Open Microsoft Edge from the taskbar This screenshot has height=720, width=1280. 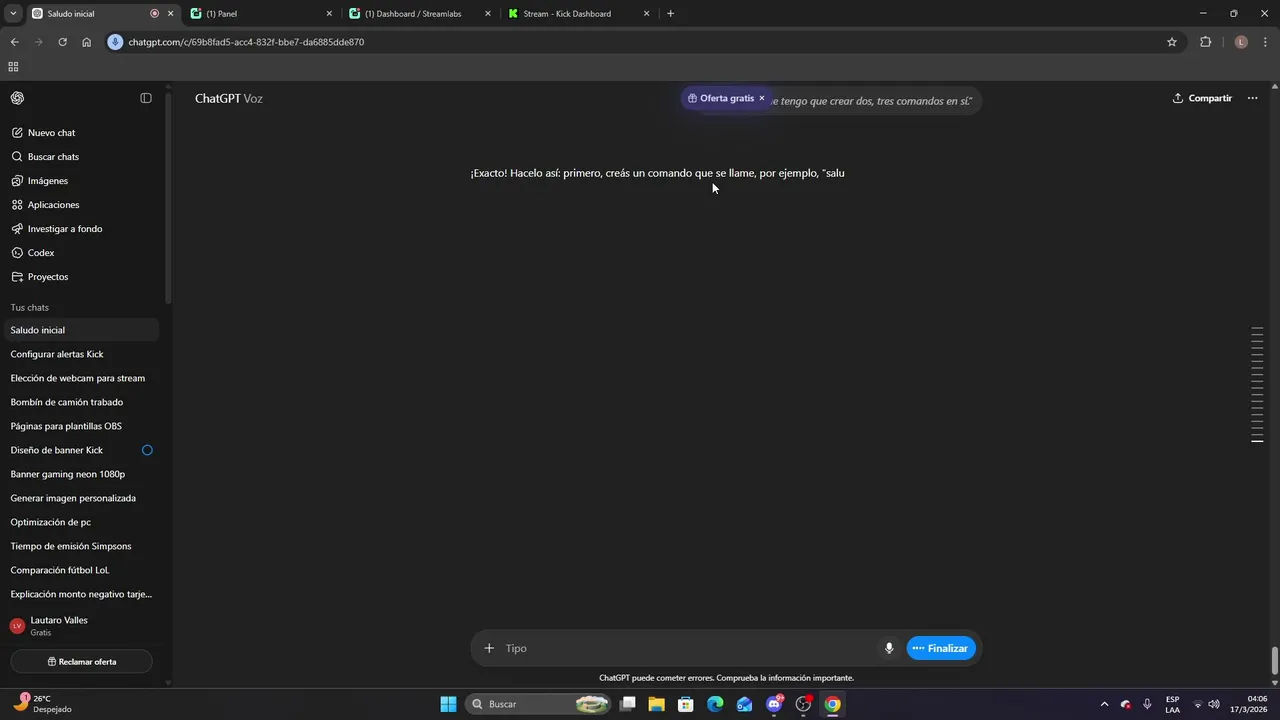click(715, 704)
